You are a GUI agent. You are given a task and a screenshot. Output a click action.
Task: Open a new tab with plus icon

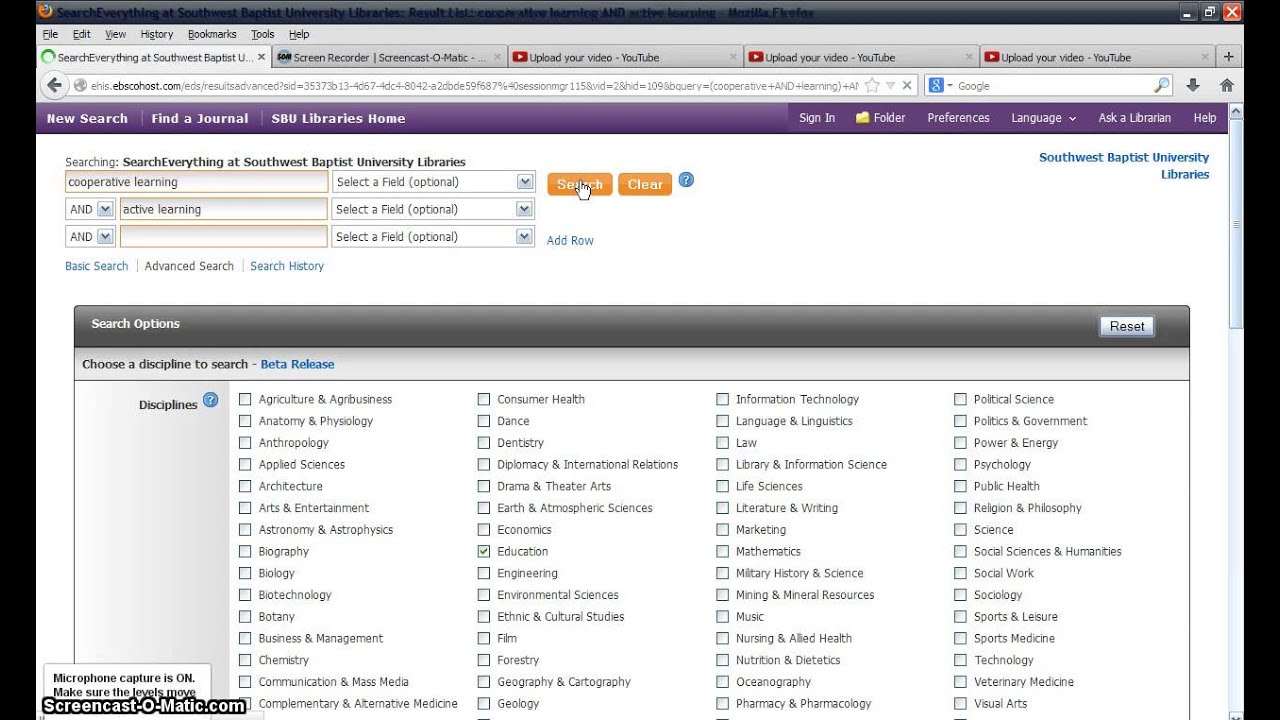pos(1229,57)
